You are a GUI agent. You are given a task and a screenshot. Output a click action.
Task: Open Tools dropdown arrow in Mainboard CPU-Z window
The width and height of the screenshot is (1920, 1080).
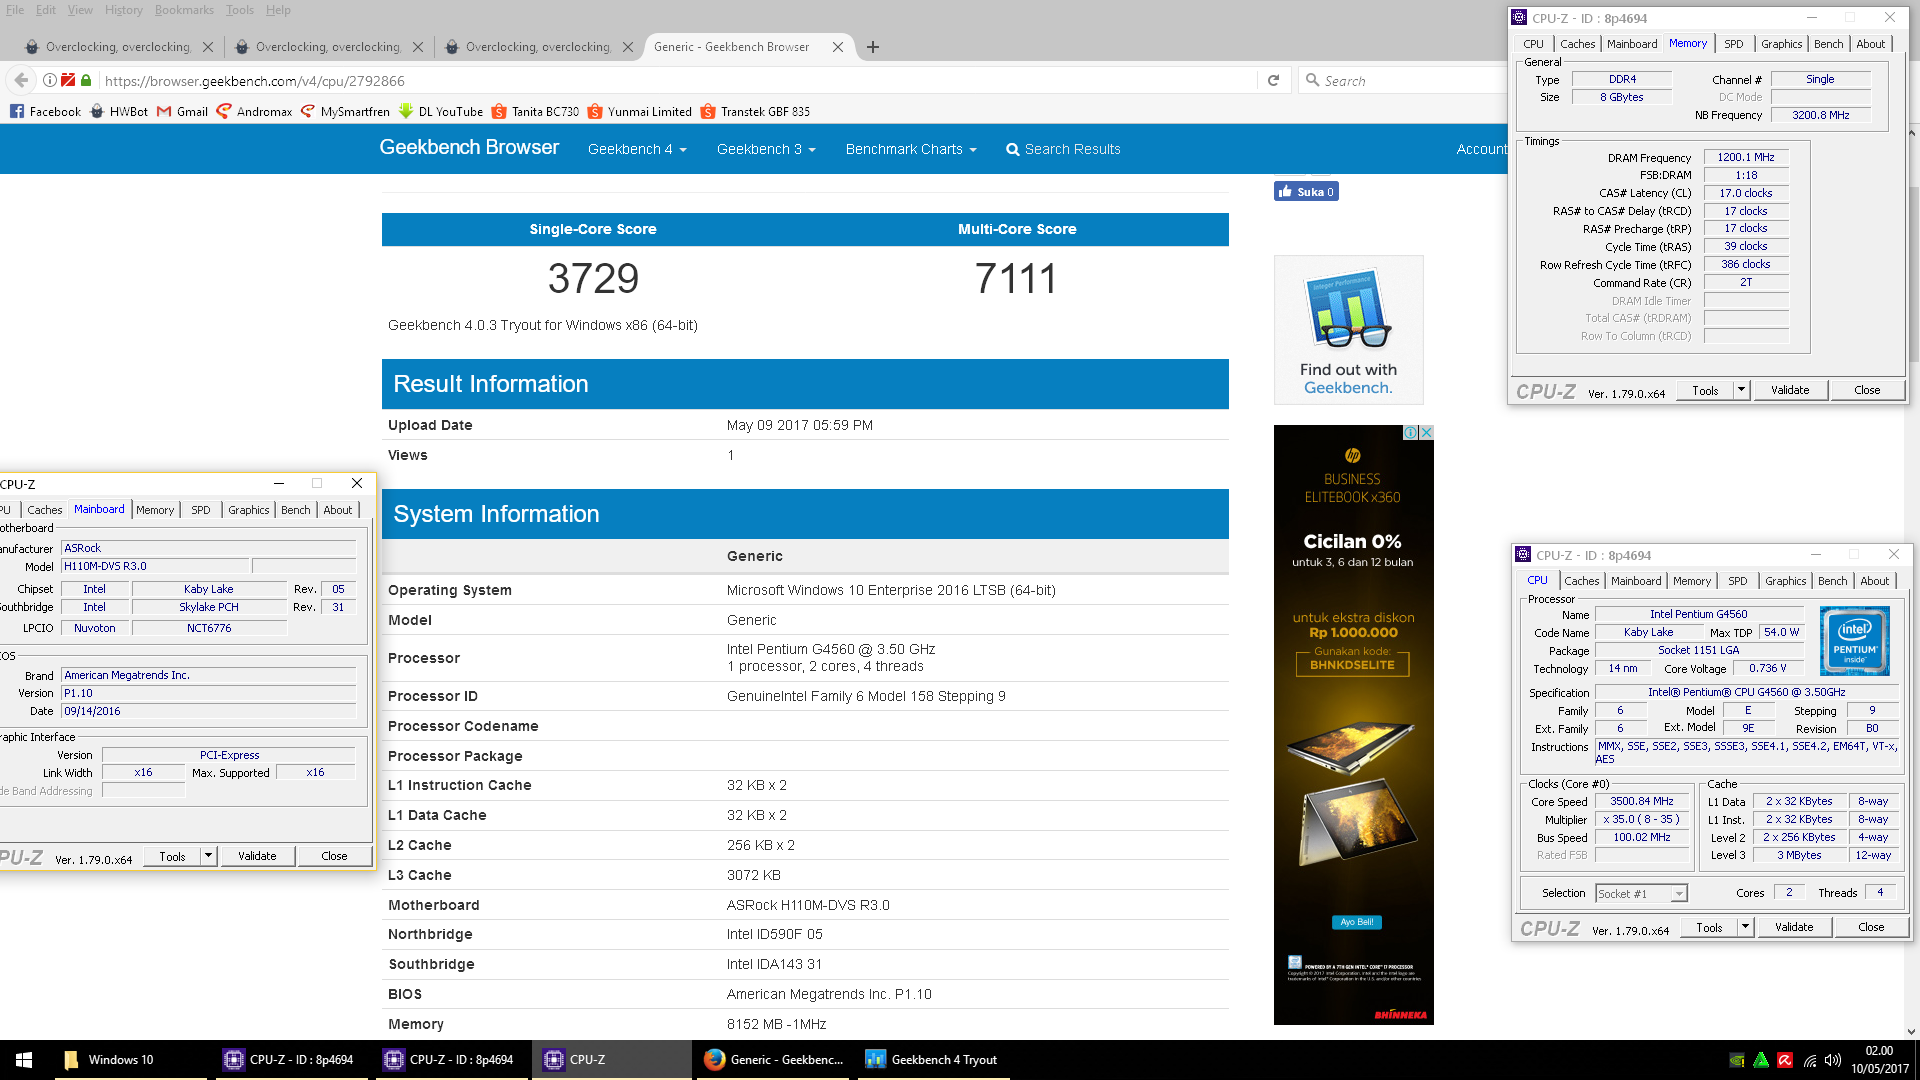click(208, 856)
